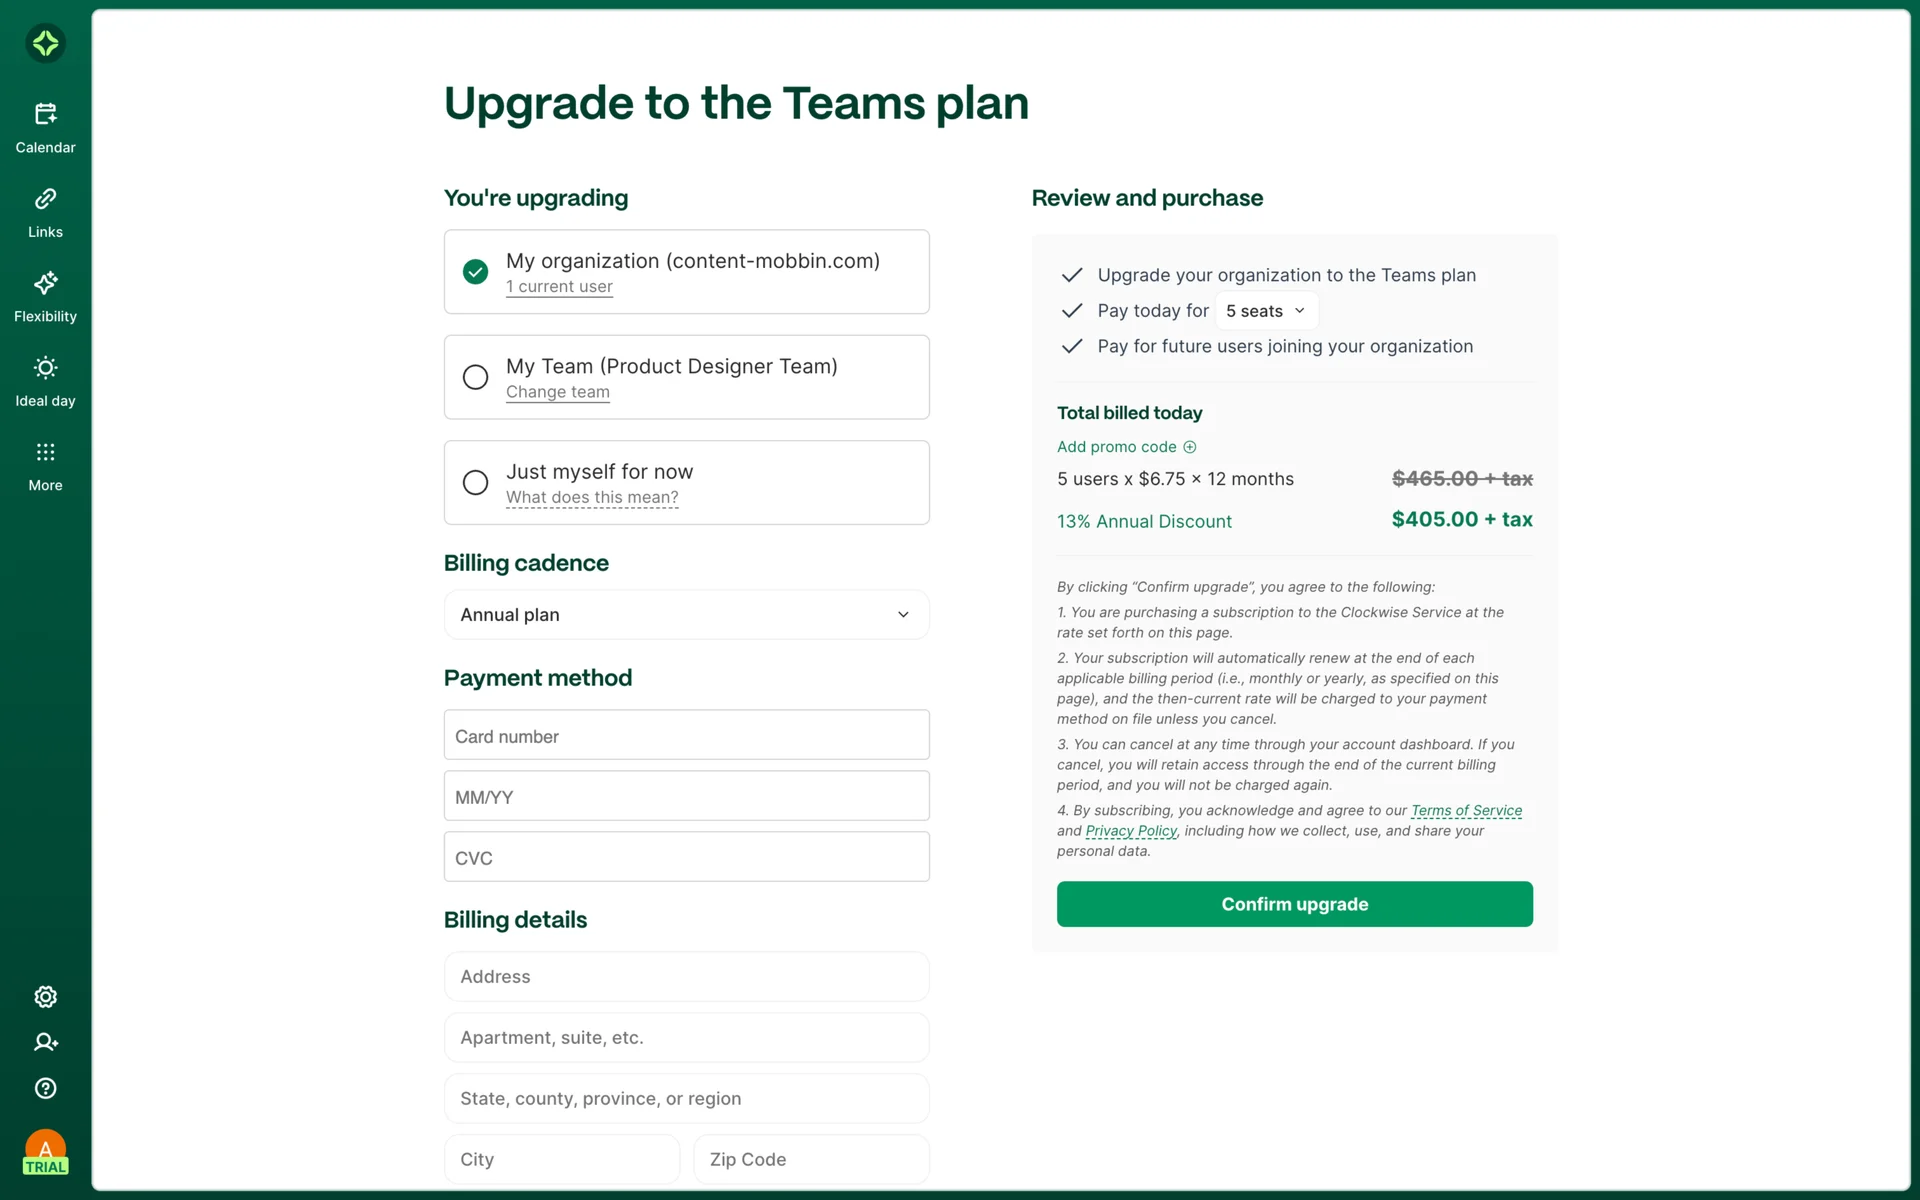Expand the Annual plan billing dropdown
Image resolution: width=1920 pixels, height=1200 pixels.
(x=686, y=615)
